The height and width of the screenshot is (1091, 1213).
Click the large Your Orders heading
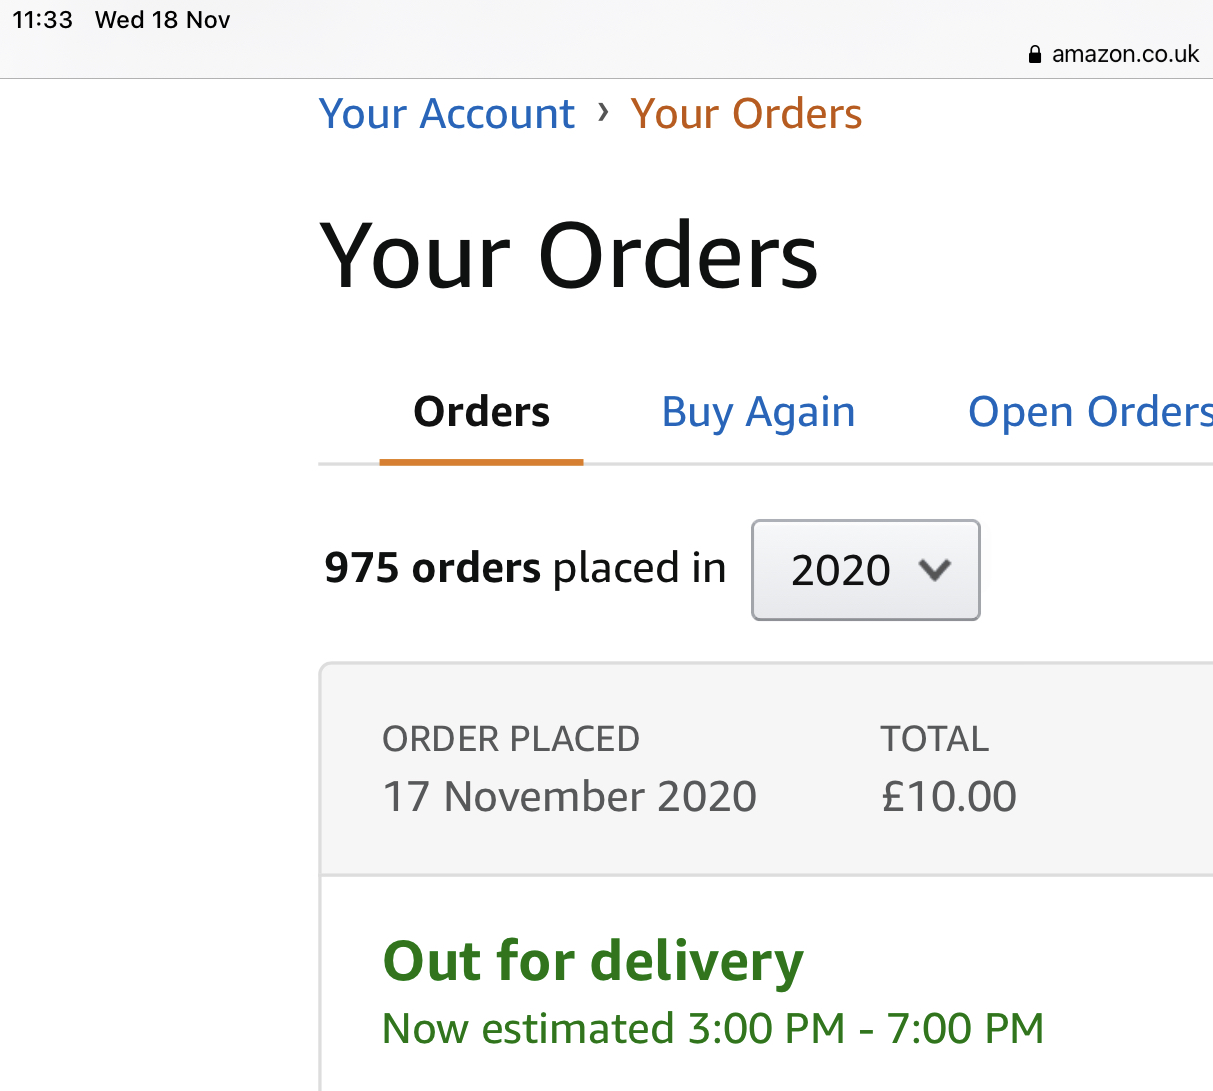click(568, 256)
